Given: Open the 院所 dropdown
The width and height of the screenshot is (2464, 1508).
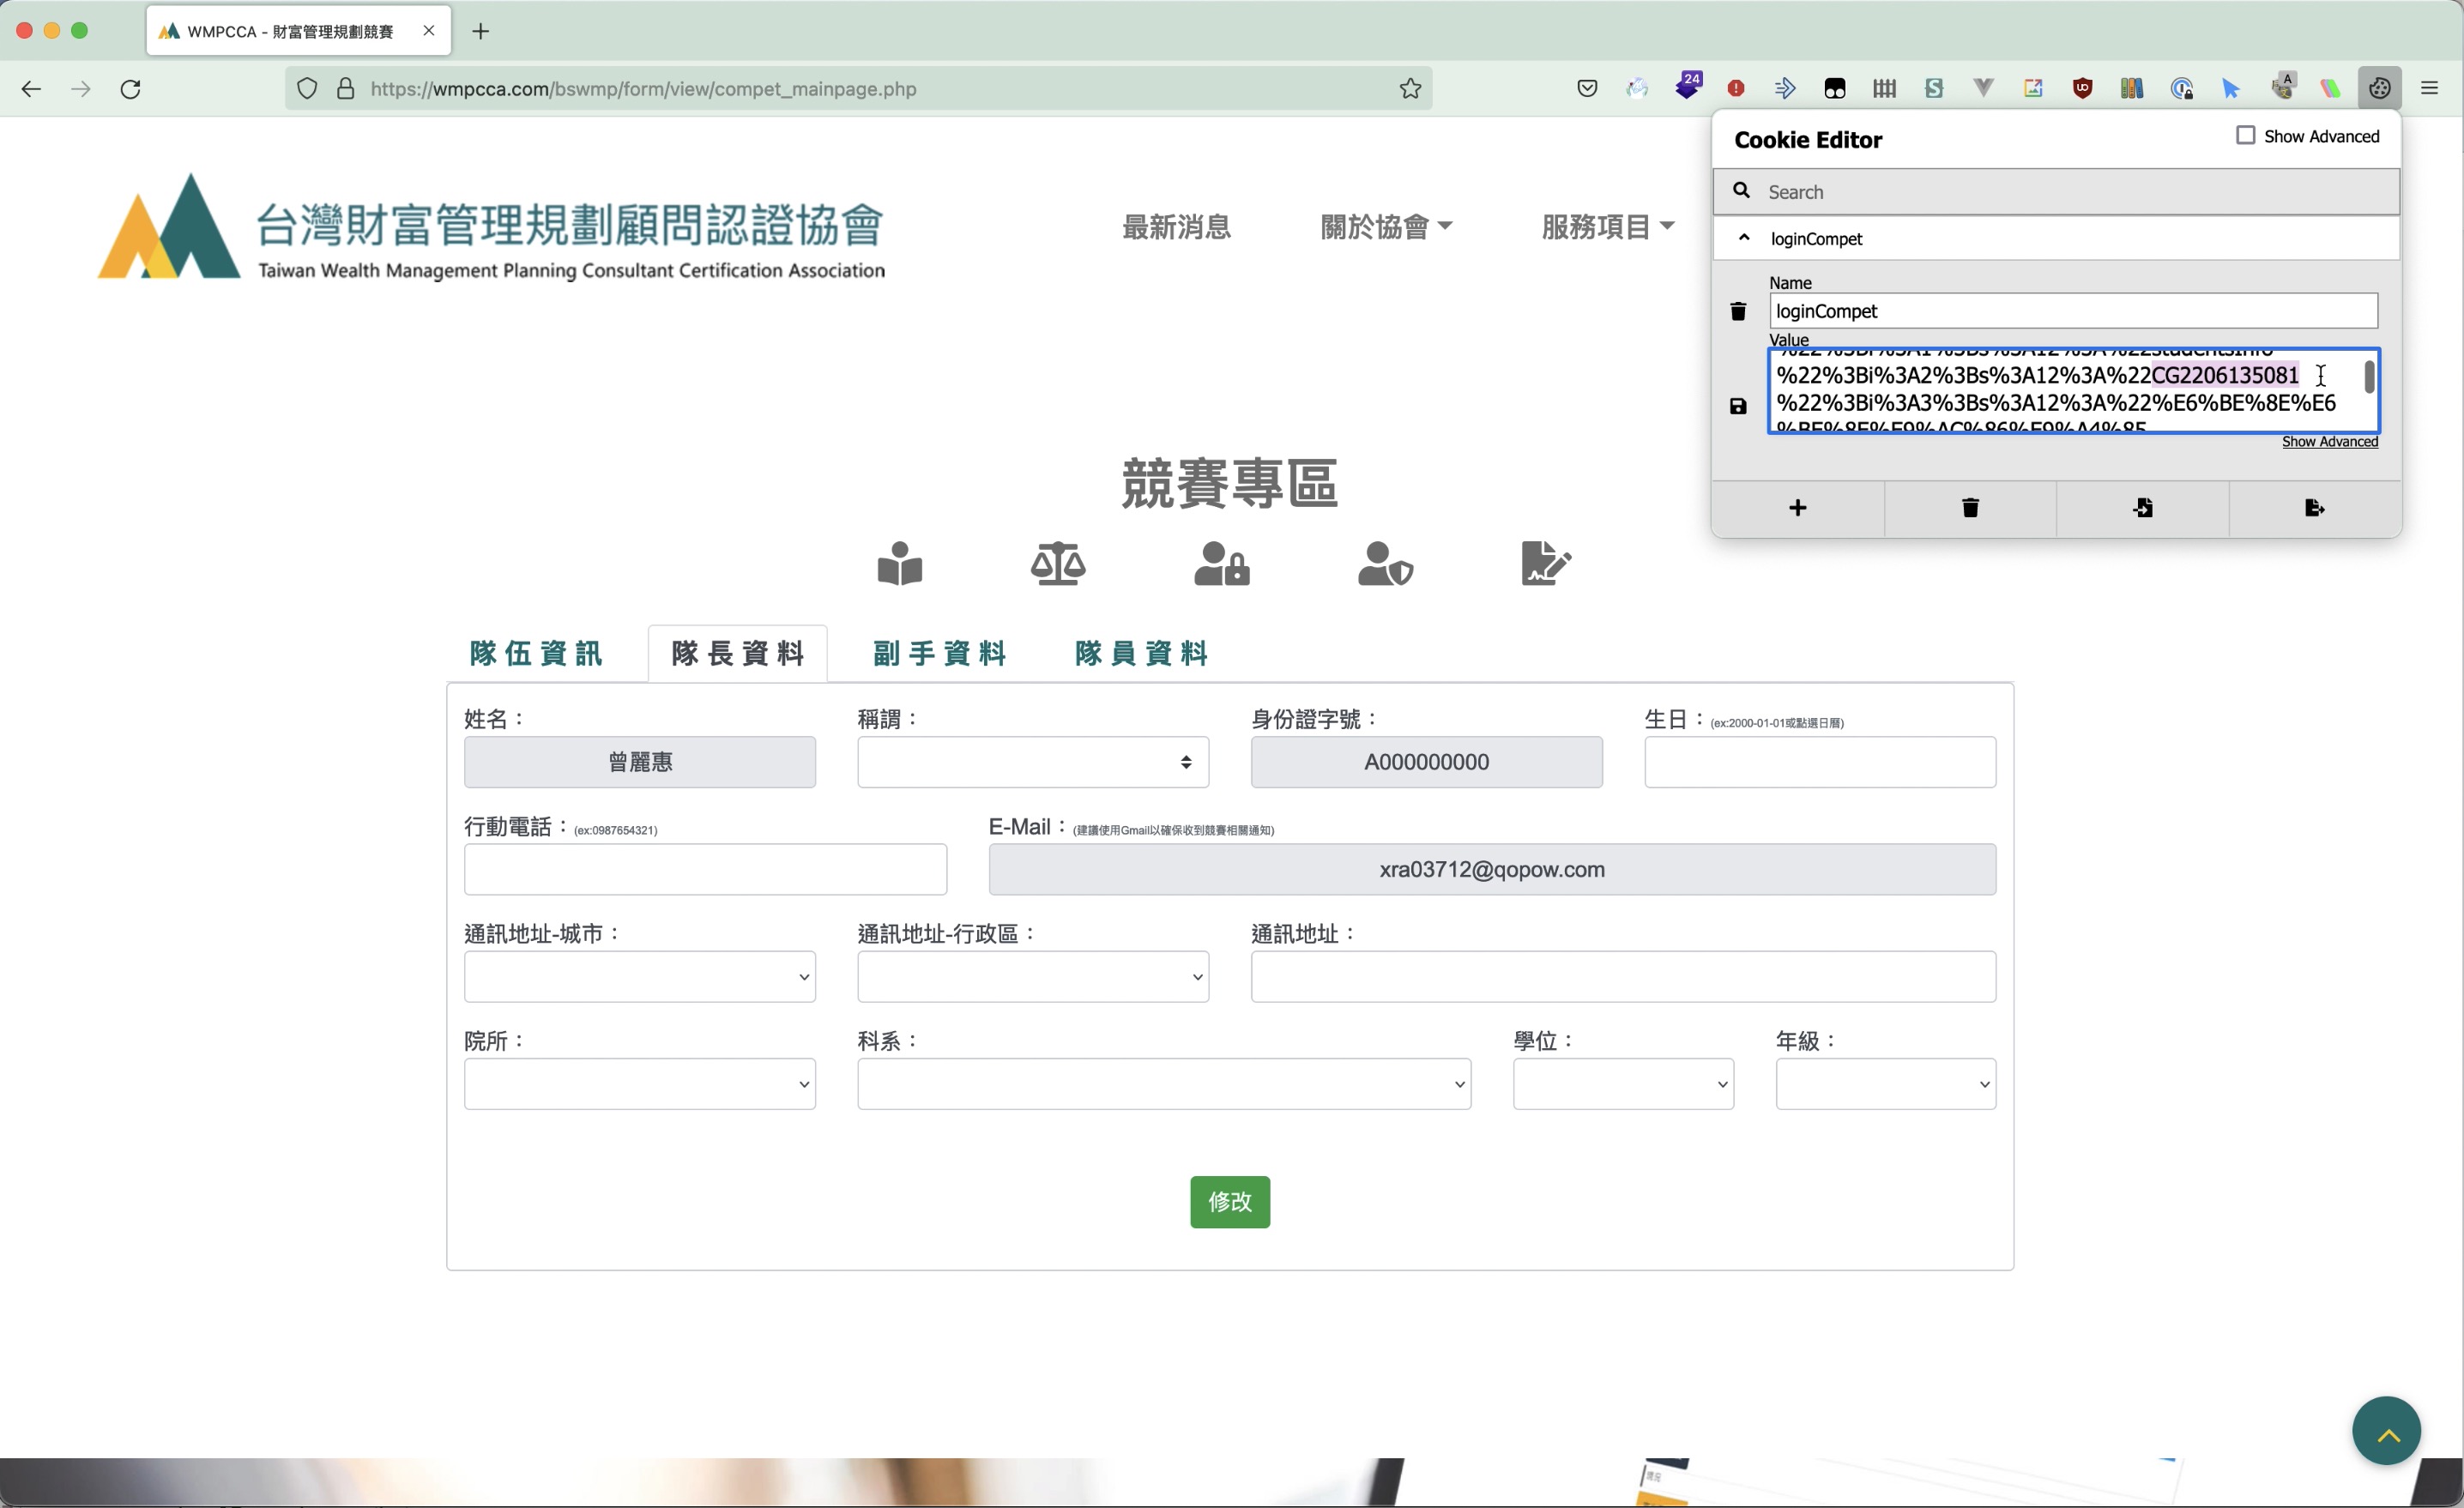Looking at the screenshot, I should [x=640, y=1084].
